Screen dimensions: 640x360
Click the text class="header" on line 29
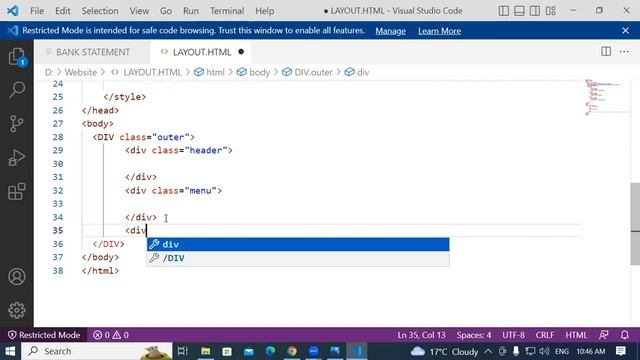(189, 151)
